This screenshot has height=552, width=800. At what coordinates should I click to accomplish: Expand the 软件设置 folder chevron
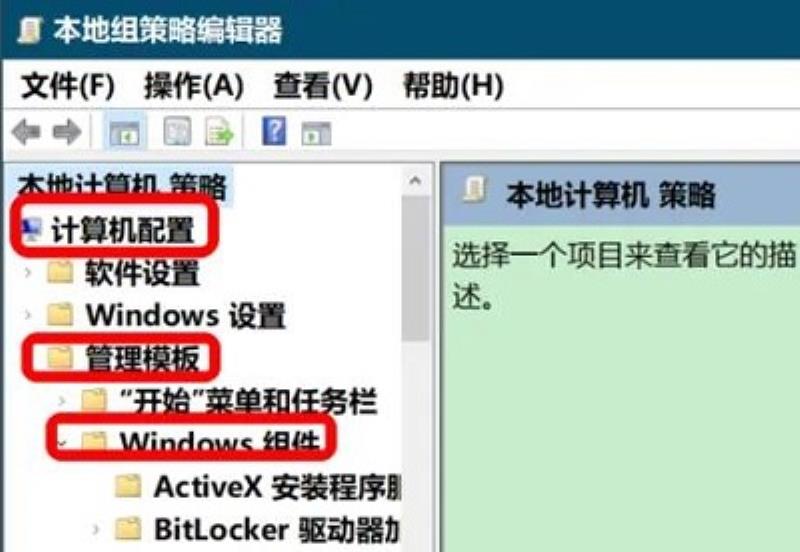click(28, 272)
